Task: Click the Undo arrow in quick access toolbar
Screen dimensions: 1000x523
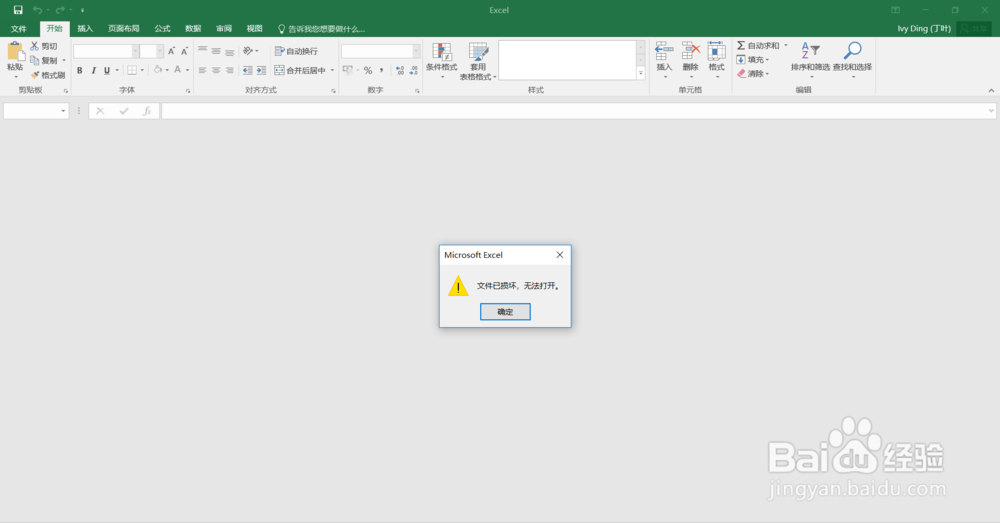Action: tap(38, 10)
